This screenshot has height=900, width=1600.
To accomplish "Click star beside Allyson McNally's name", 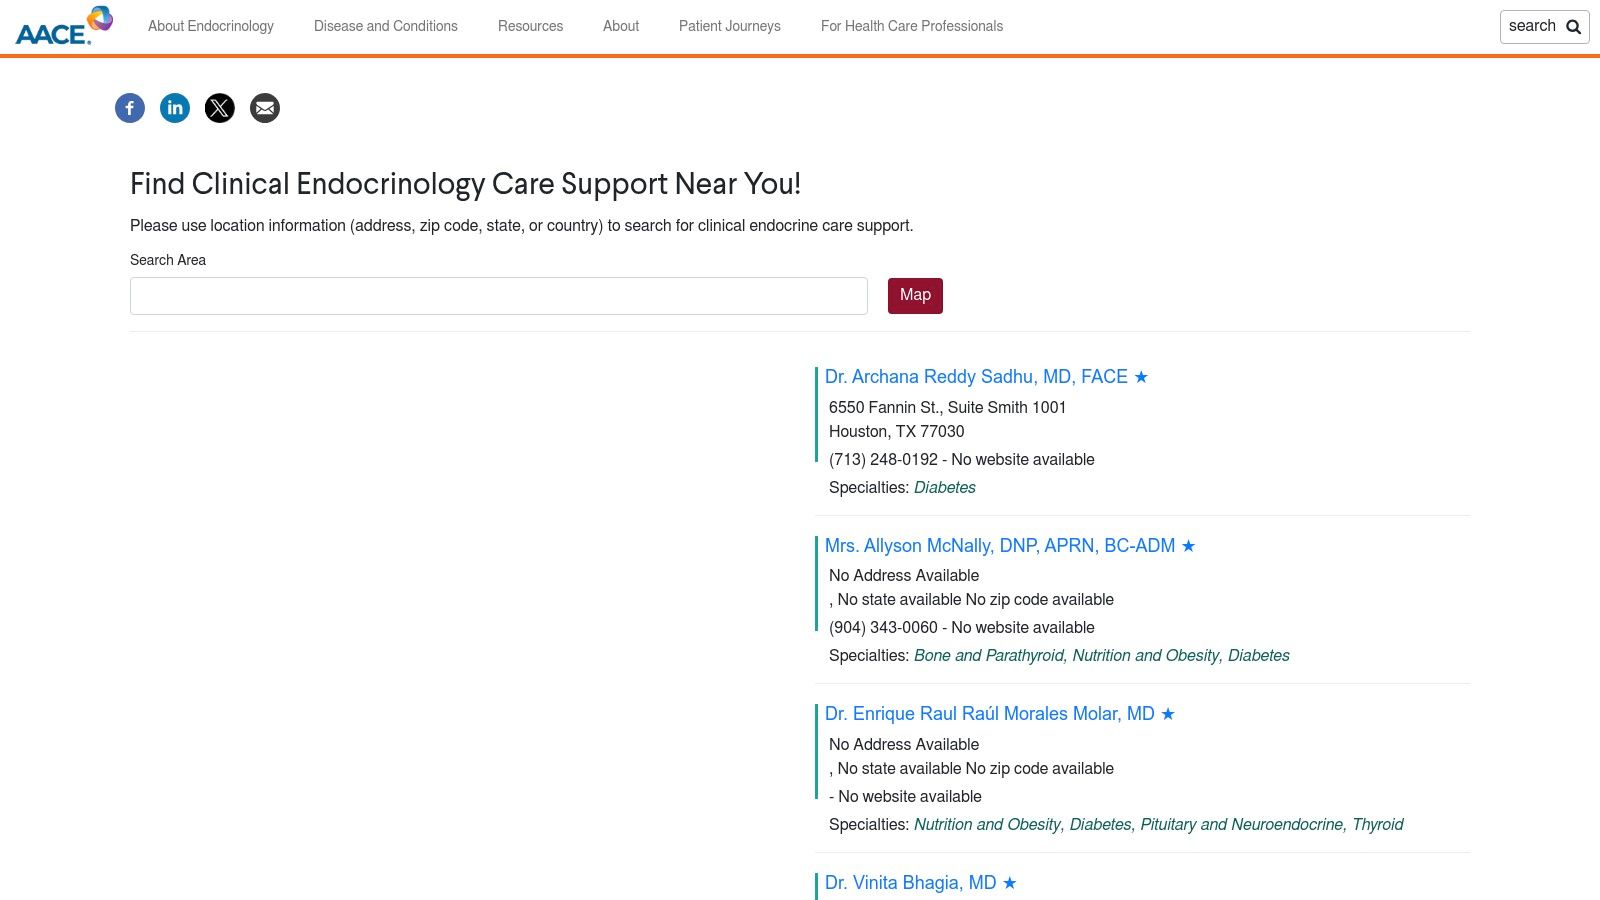I will 1188,546.
